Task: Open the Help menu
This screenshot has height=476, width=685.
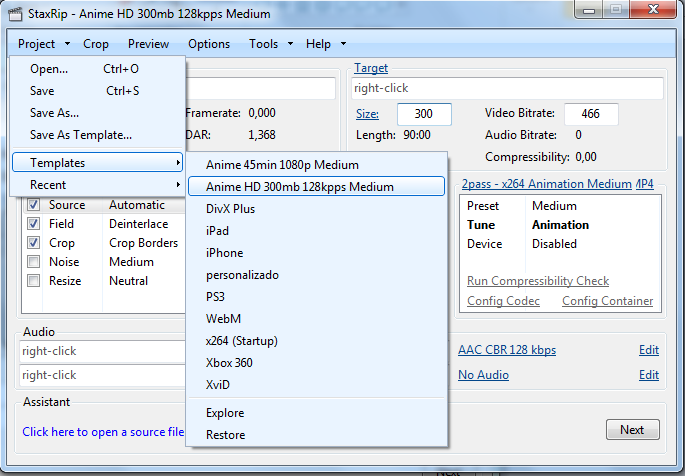Action: [x=318, y=44]
